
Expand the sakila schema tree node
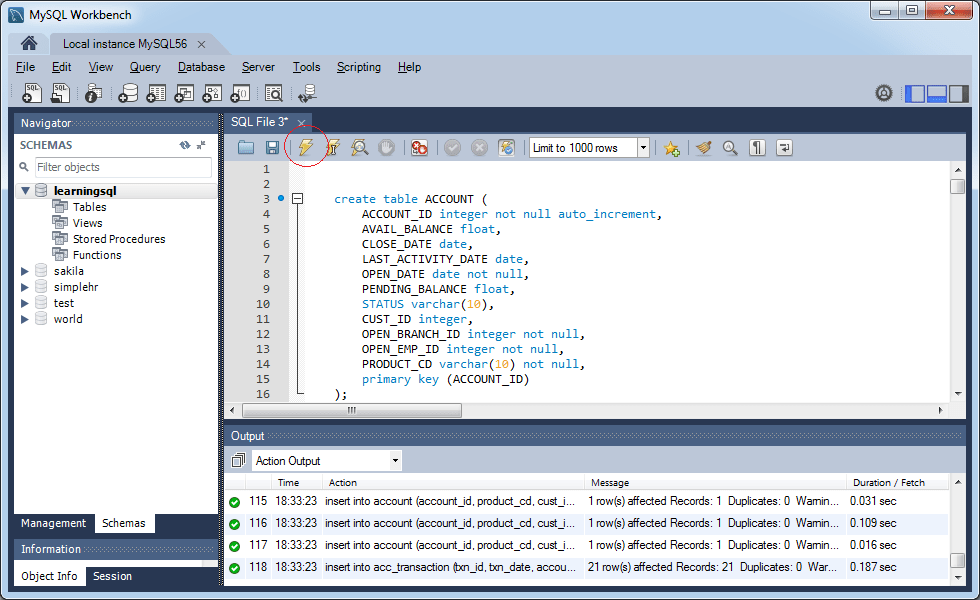[25, 271]
